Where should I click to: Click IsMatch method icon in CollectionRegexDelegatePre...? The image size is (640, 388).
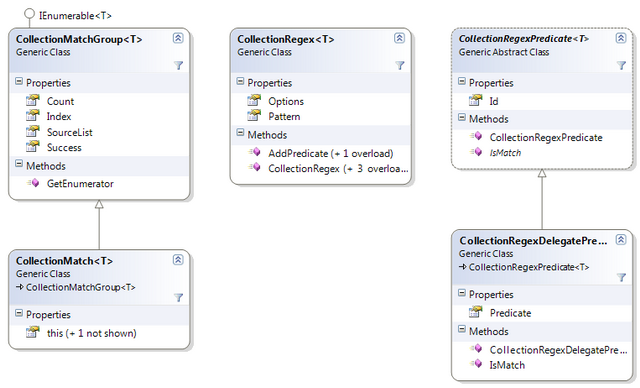pos(476,364)
